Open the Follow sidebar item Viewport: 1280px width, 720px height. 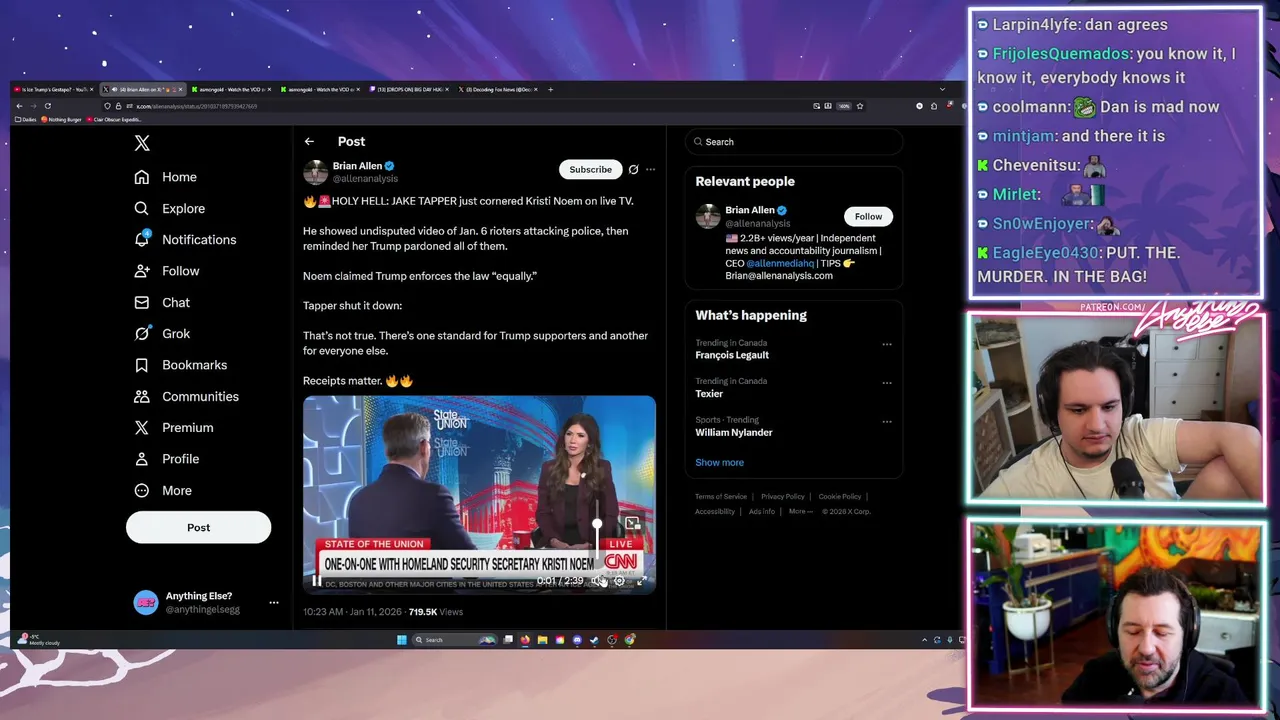pyautogui.click(x=167, y=271)
